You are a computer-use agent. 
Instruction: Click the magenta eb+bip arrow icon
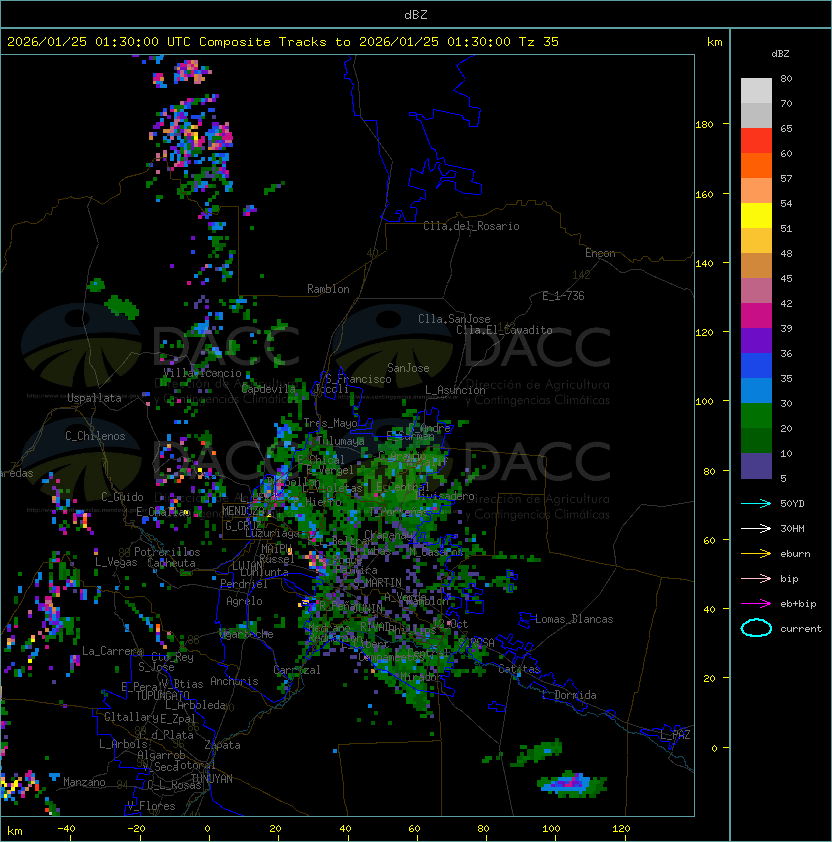click(756, 604)
